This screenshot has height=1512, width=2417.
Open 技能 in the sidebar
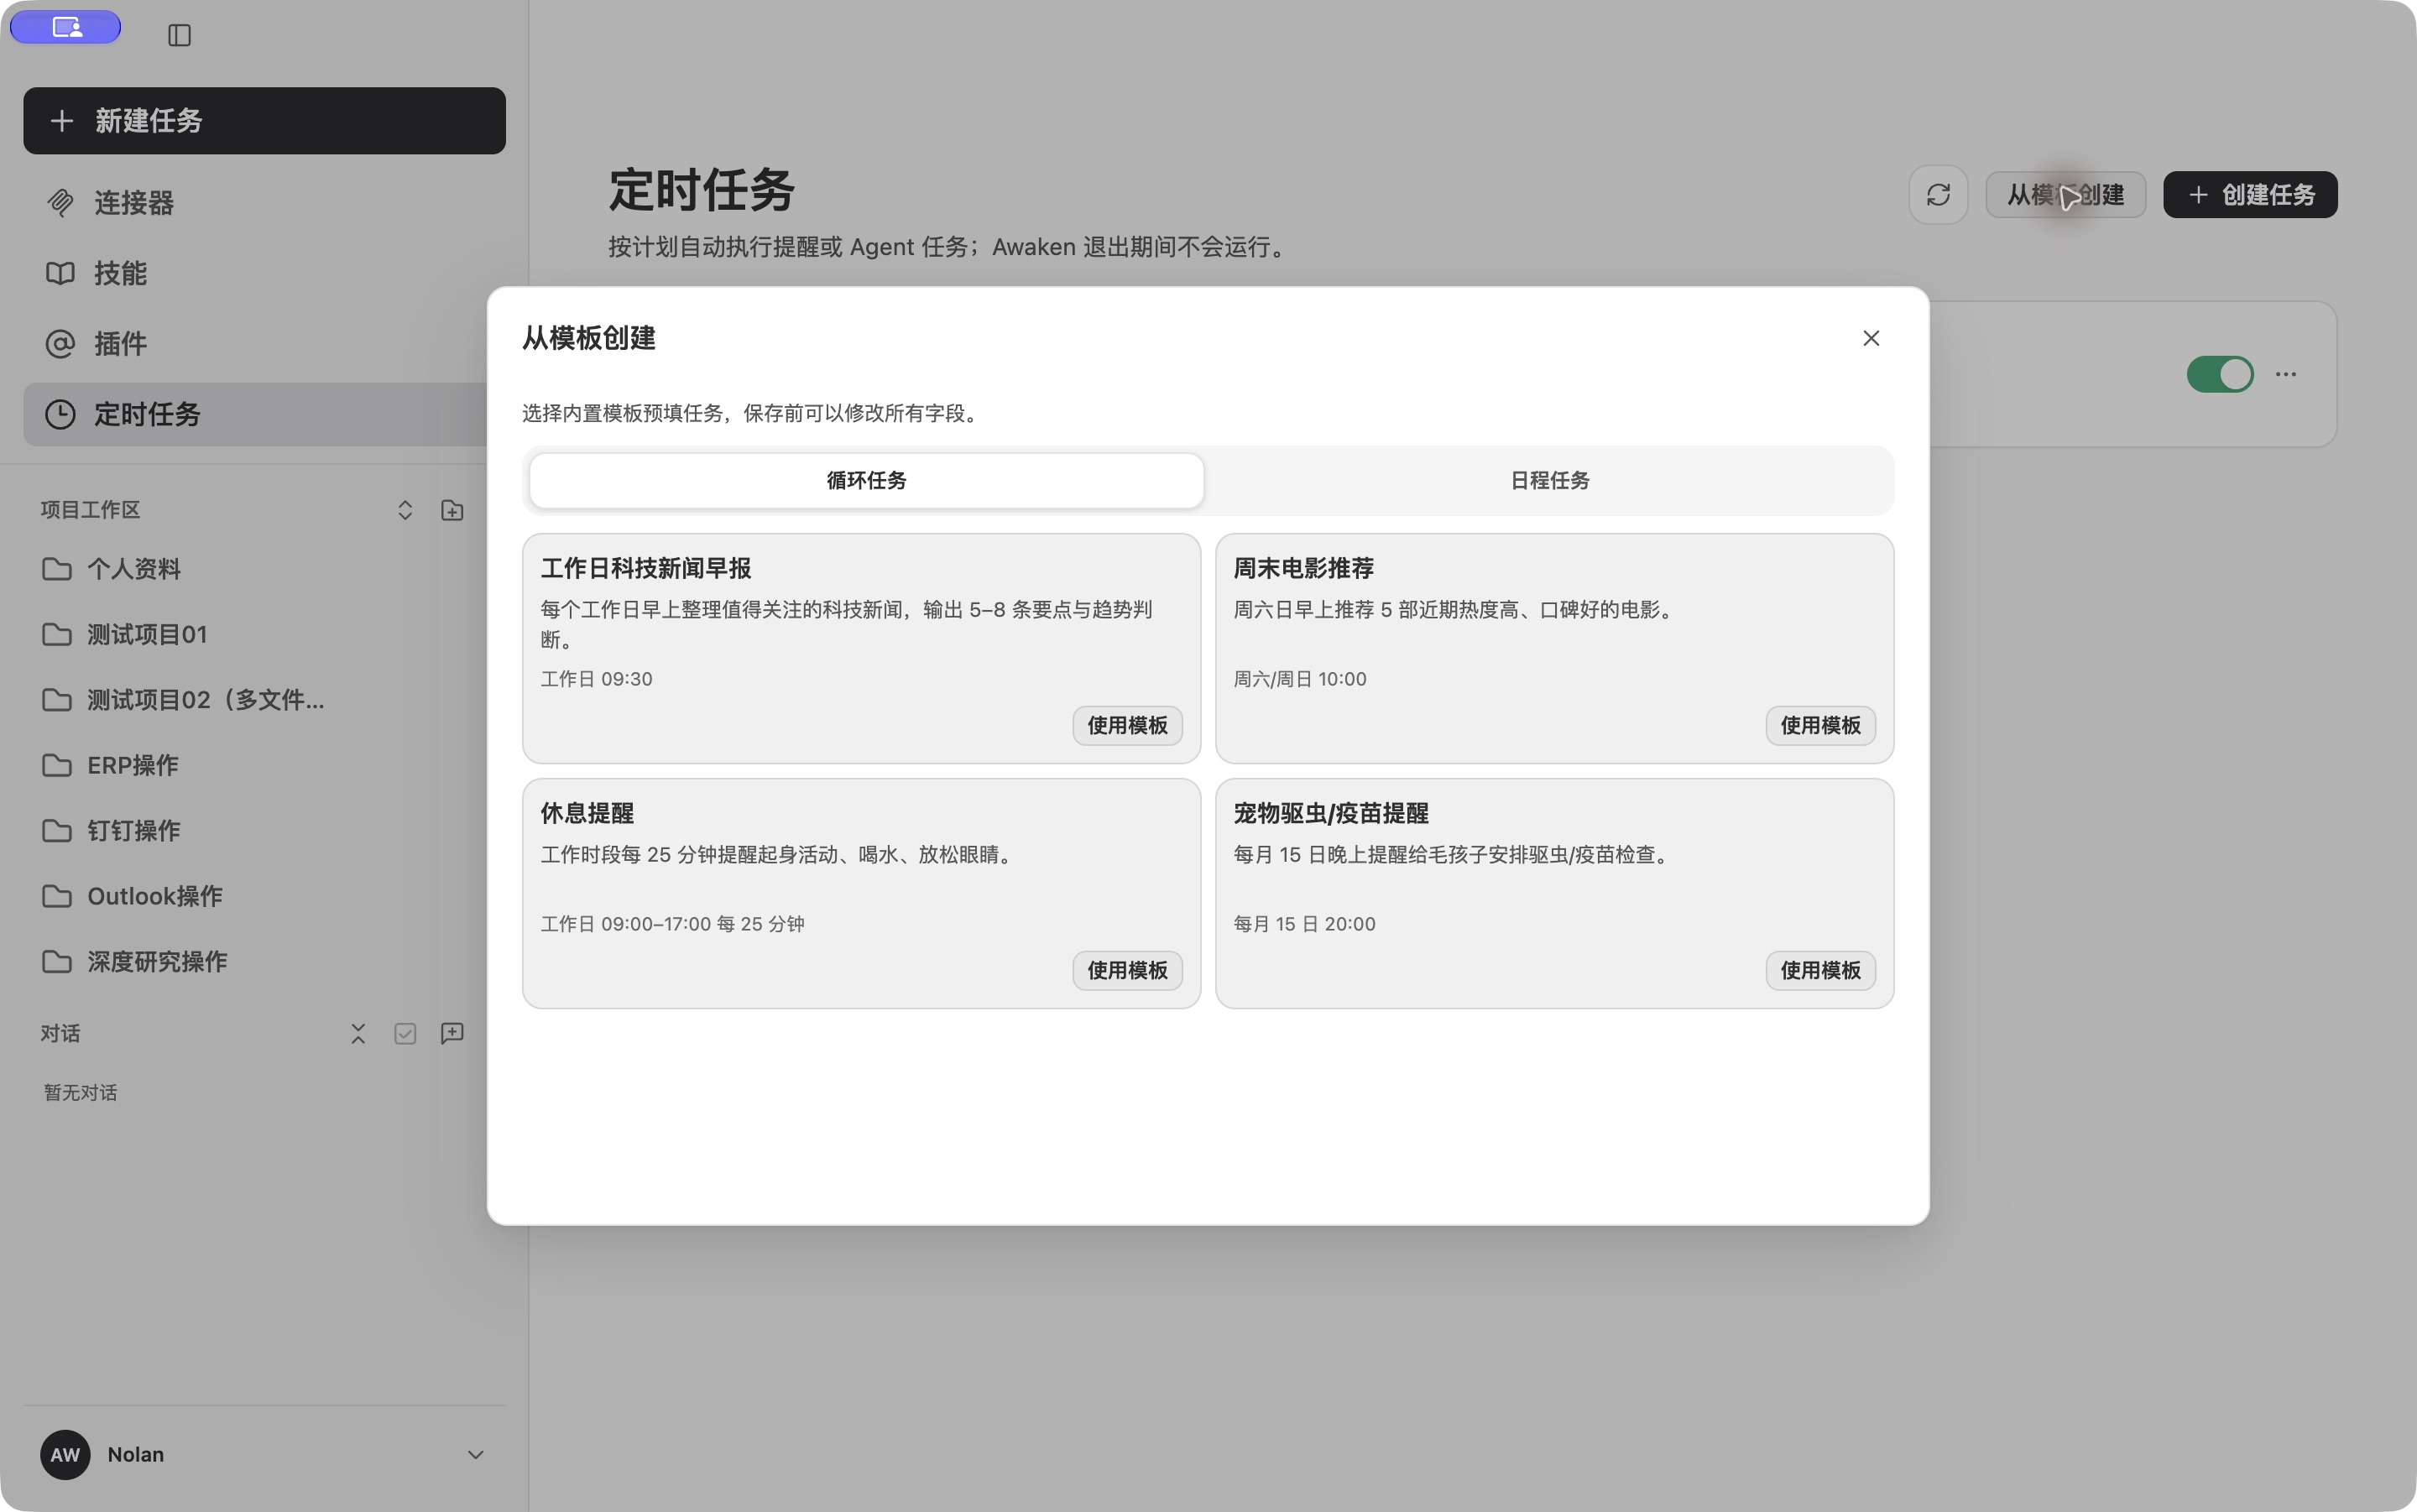pyautogui.click(x=264, y=273)
